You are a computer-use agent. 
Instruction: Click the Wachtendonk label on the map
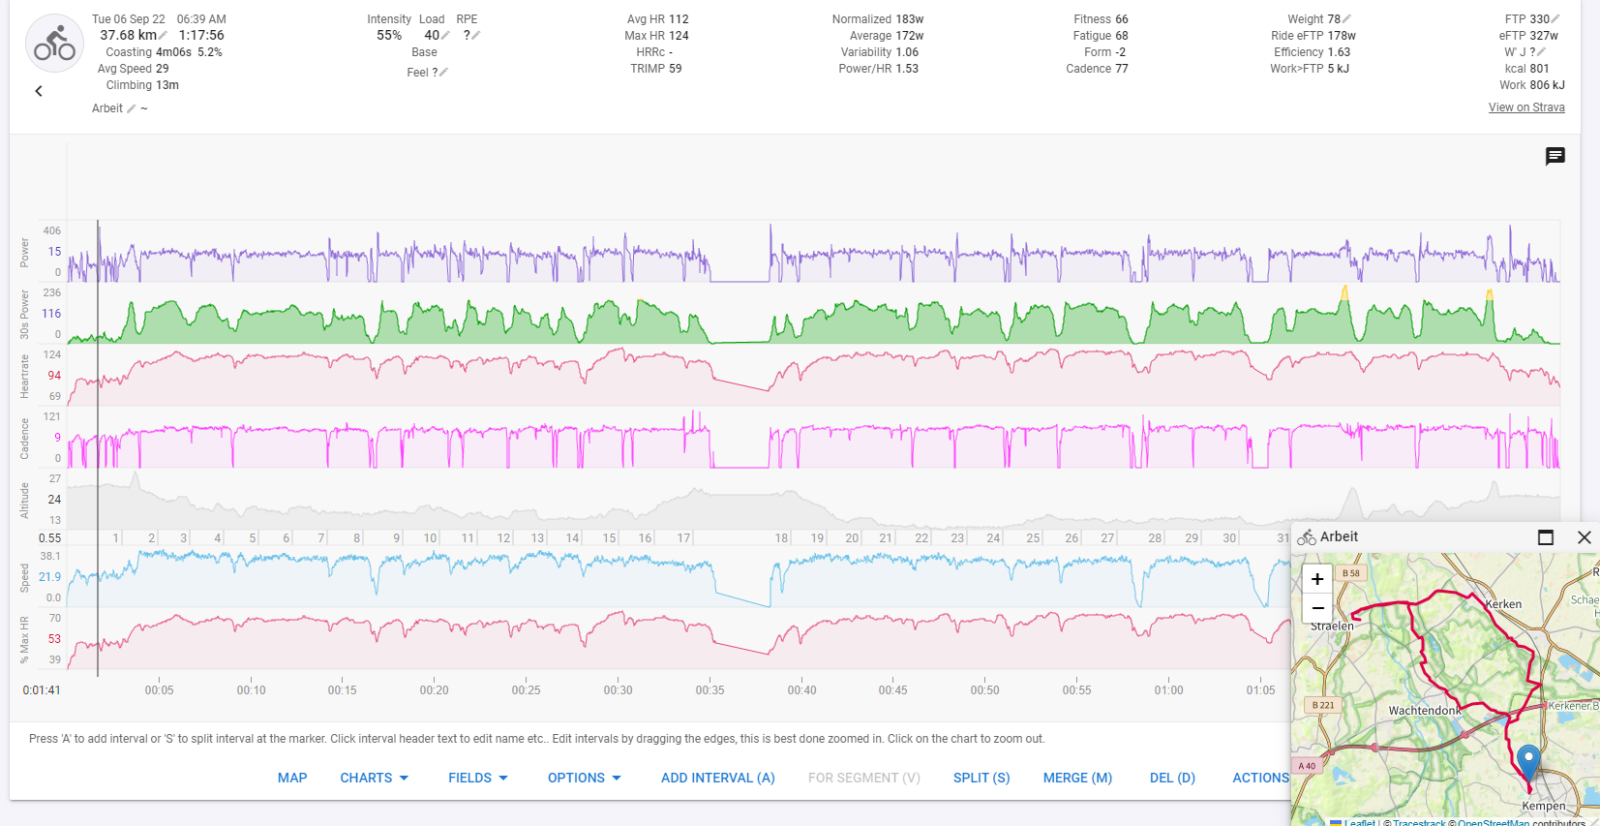[1425, 711]
